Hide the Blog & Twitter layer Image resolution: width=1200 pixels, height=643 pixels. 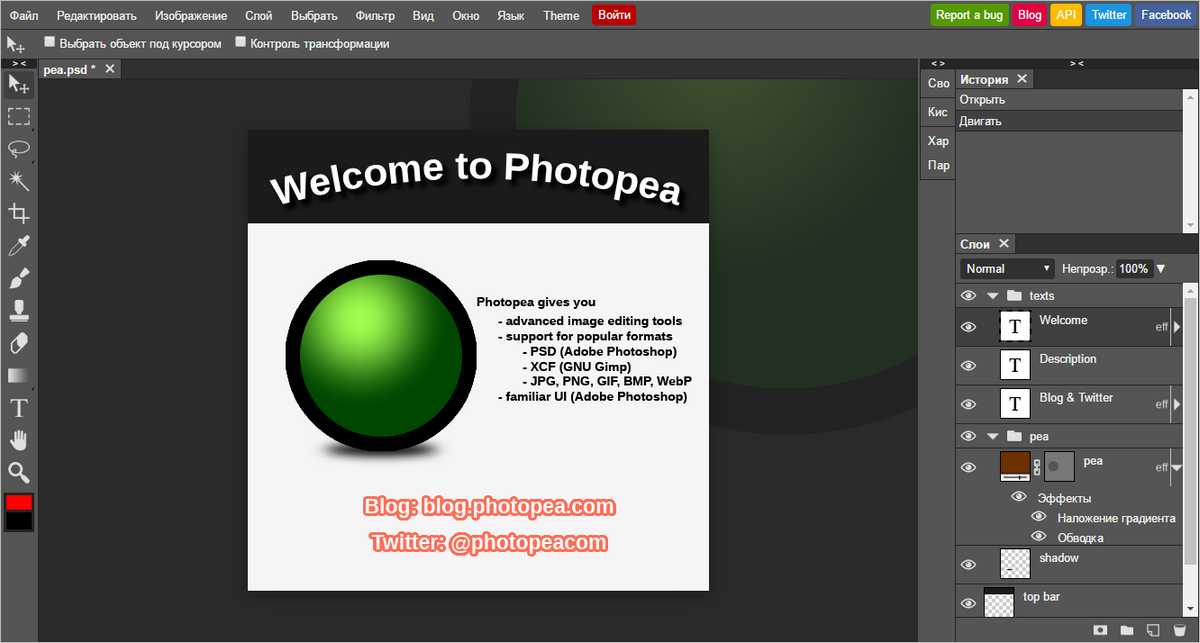pyautogui.click(x=968, y=404)
